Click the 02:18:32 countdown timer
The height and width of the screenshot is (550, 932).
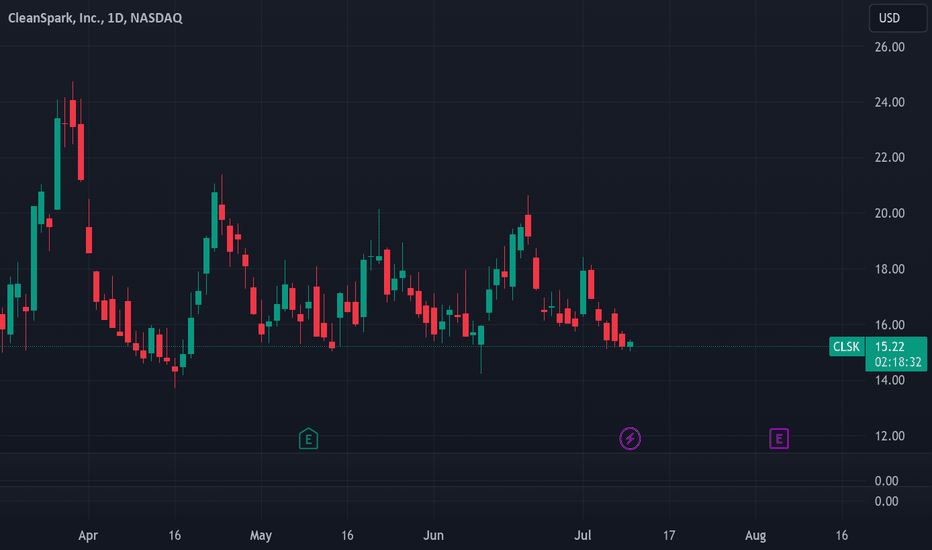click(898, 362)
